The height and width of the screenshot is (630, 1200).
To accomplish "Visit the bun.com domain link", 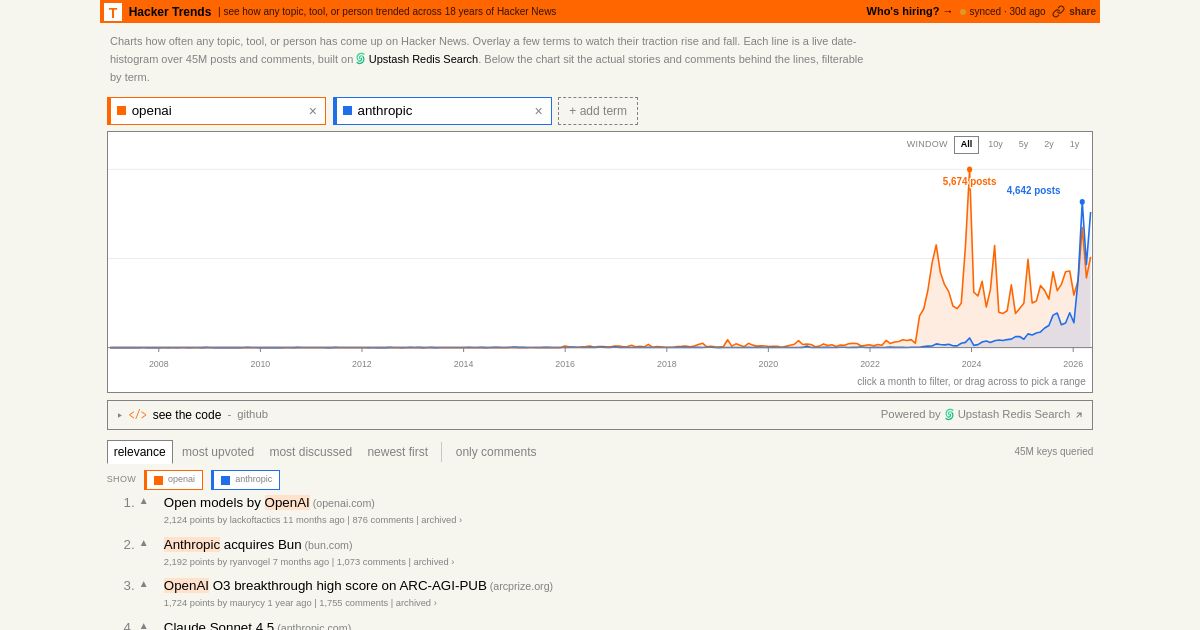I will (329, 545).
